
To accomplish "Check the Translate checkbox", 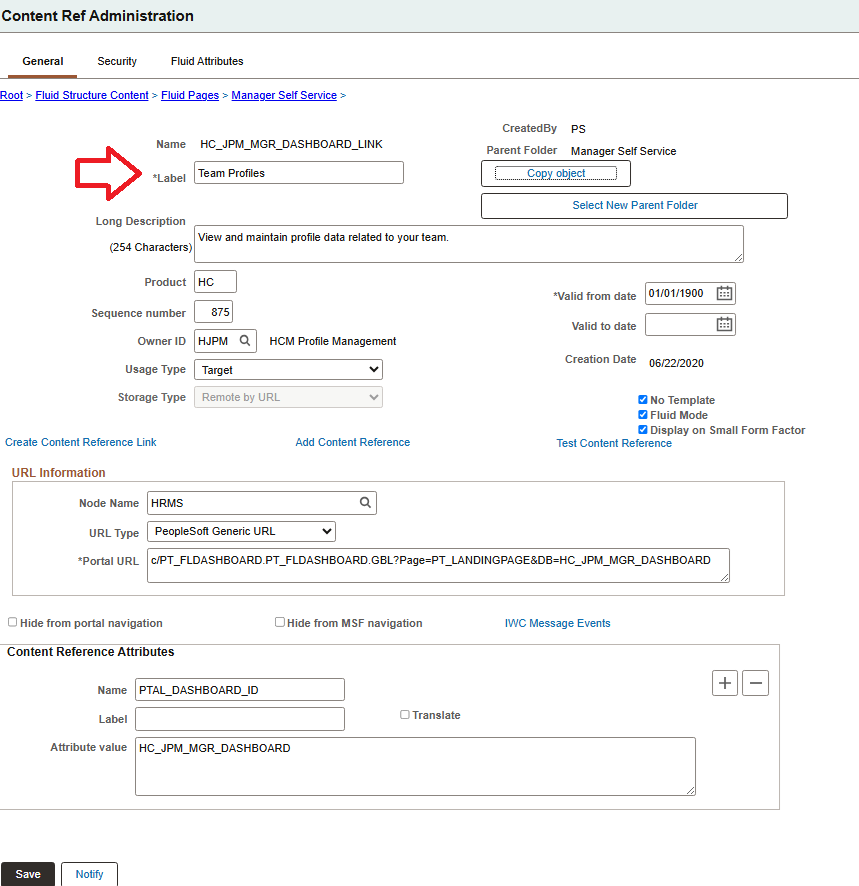I will point(405,715).
